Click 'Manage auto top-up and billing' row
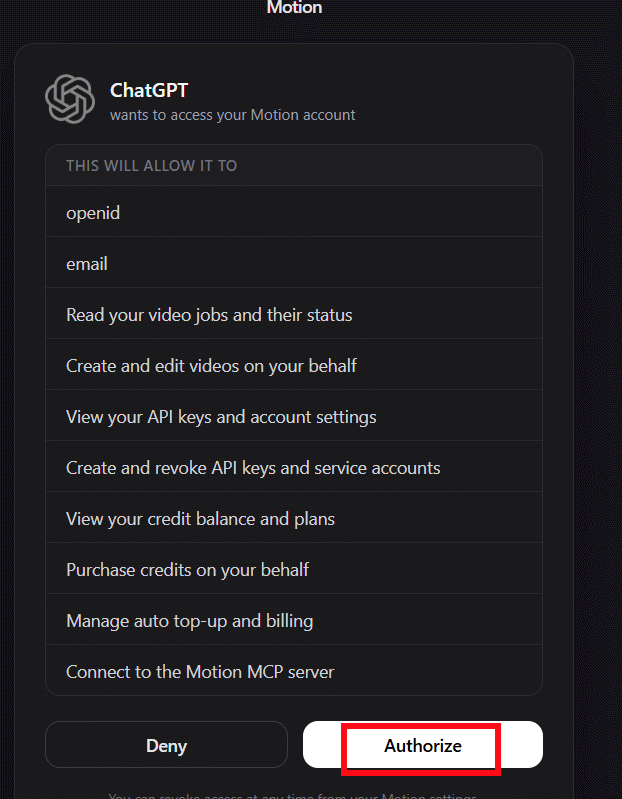 click(294, 619)
